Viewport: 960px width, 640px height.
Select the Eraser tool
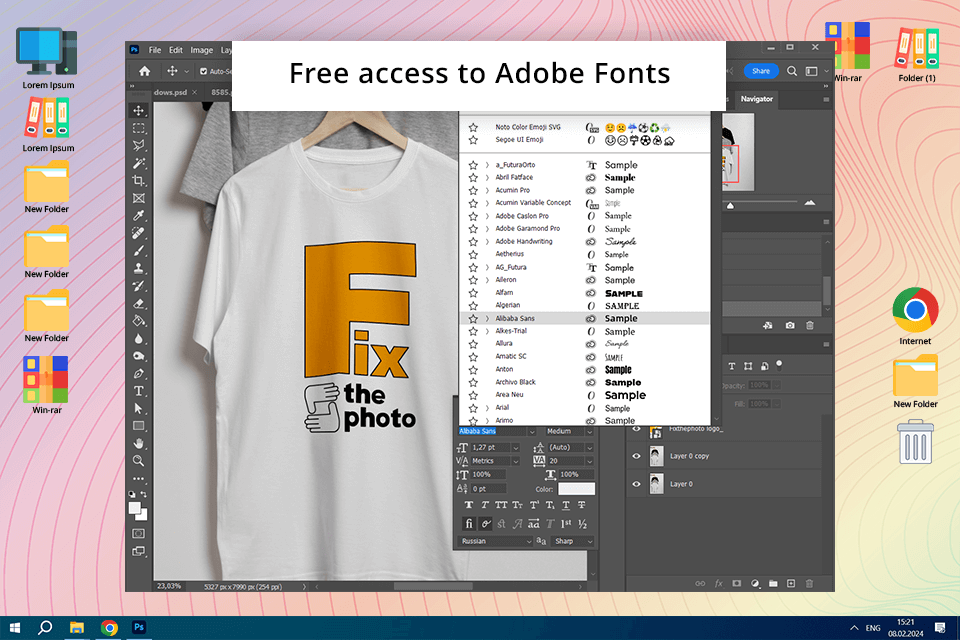coord(139,303)
